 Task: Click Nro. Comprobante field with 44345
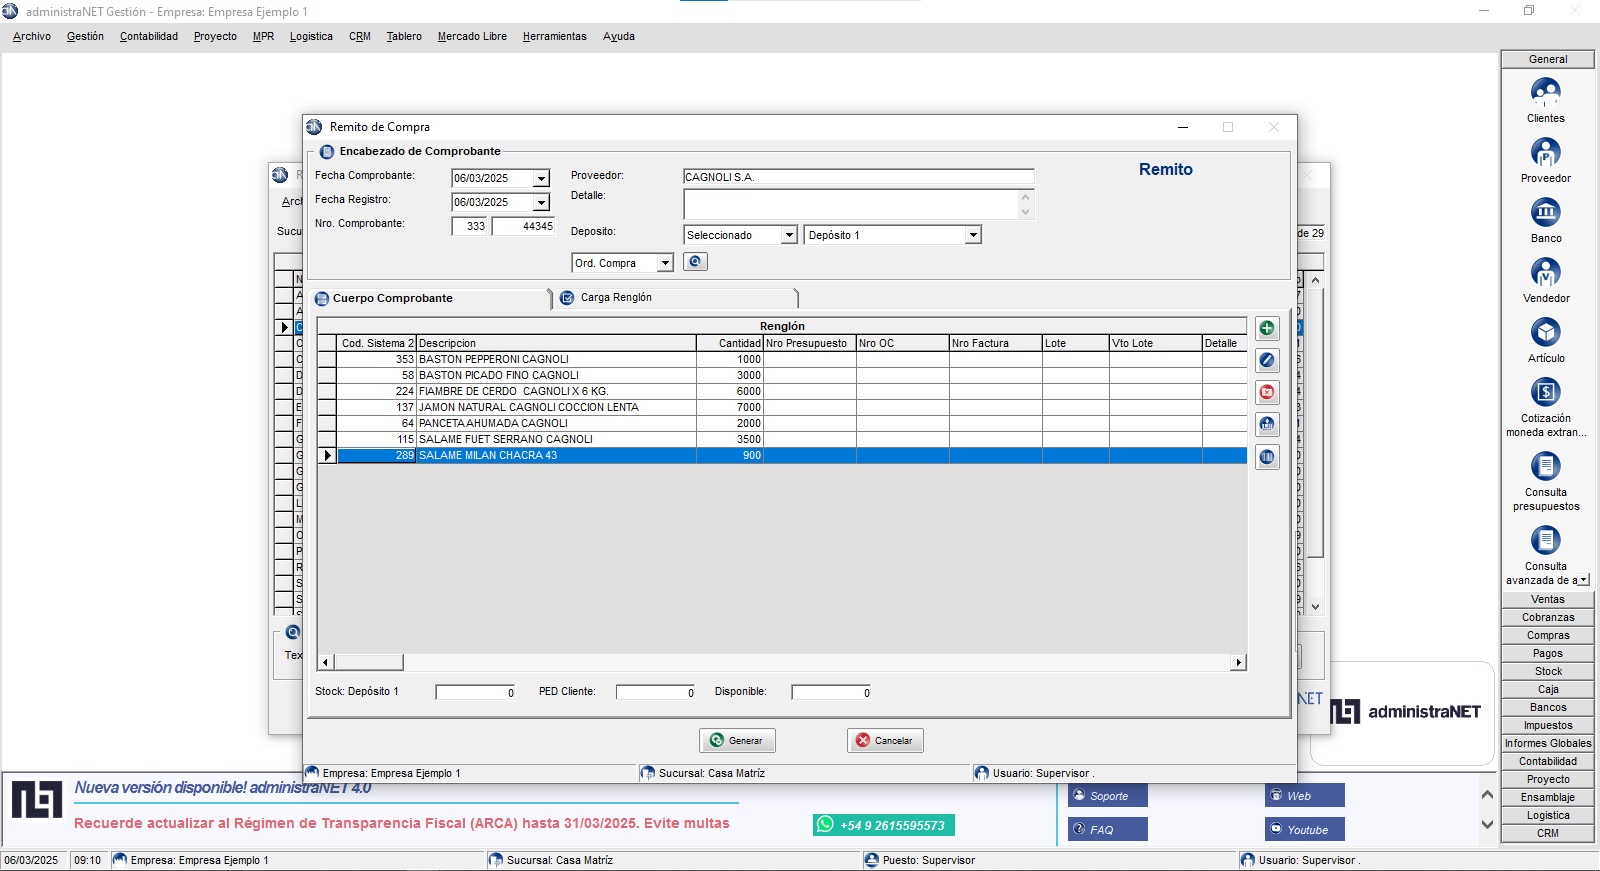[x=523, y=226]
